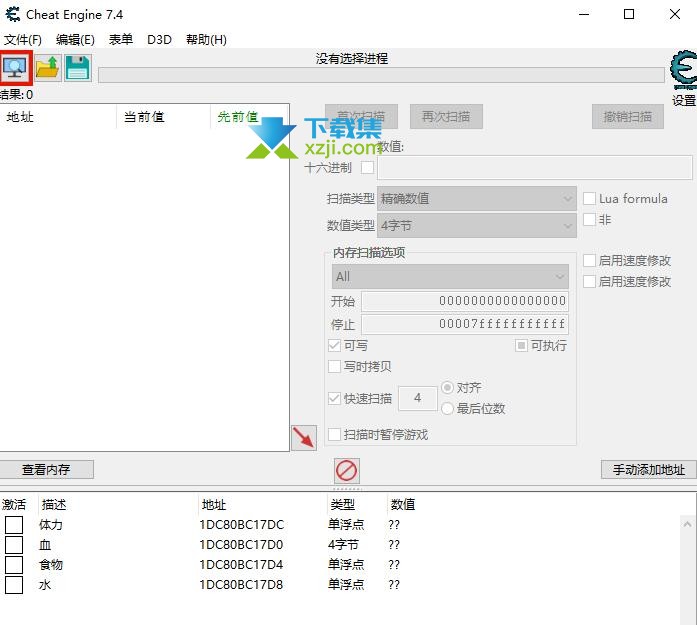
Task: Click the red arrow add-to-address-list icon
Action: click(303, 438)
